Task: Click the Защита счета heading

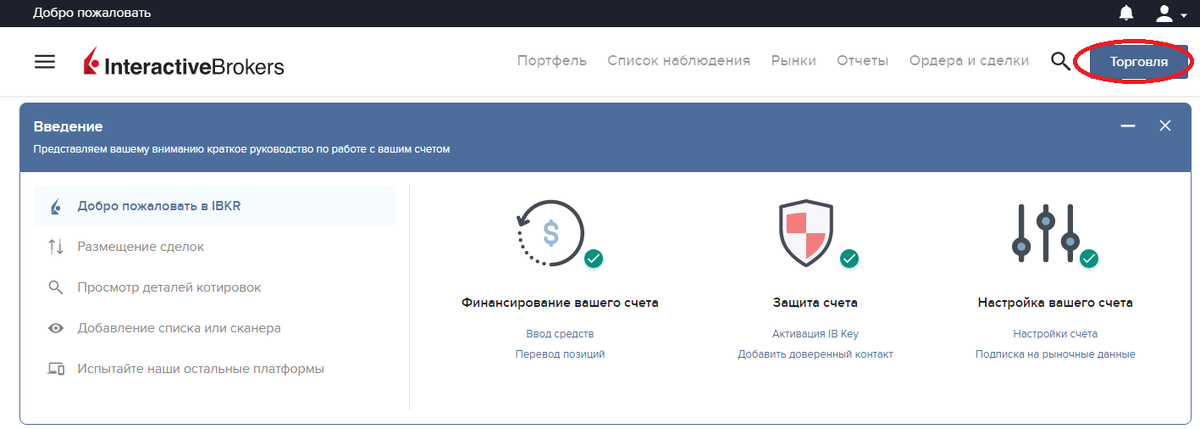Action: click(815, 302)
